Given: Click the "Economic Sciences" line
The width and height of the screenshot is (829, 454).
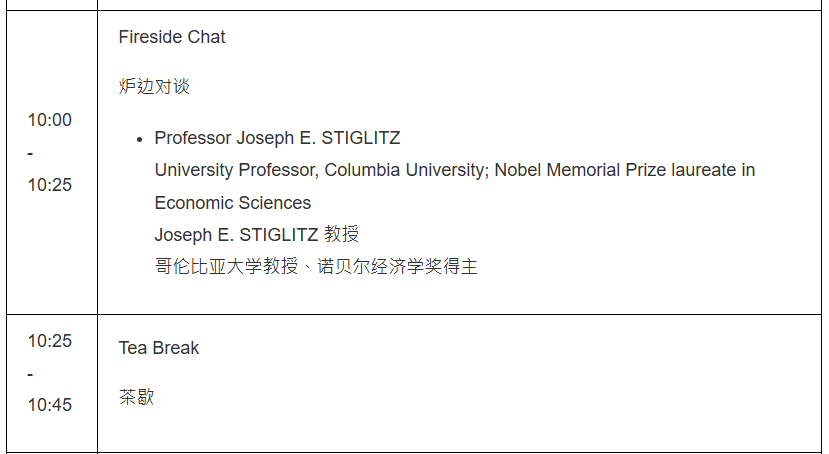Looking at the screenshot, I should tap(232, 203).
